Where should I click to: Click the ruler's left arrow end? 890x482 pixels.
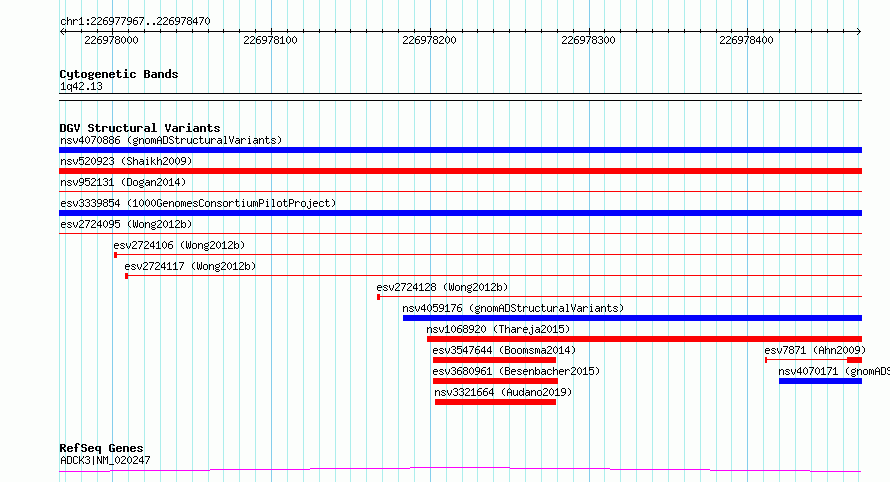coord(62,32)
